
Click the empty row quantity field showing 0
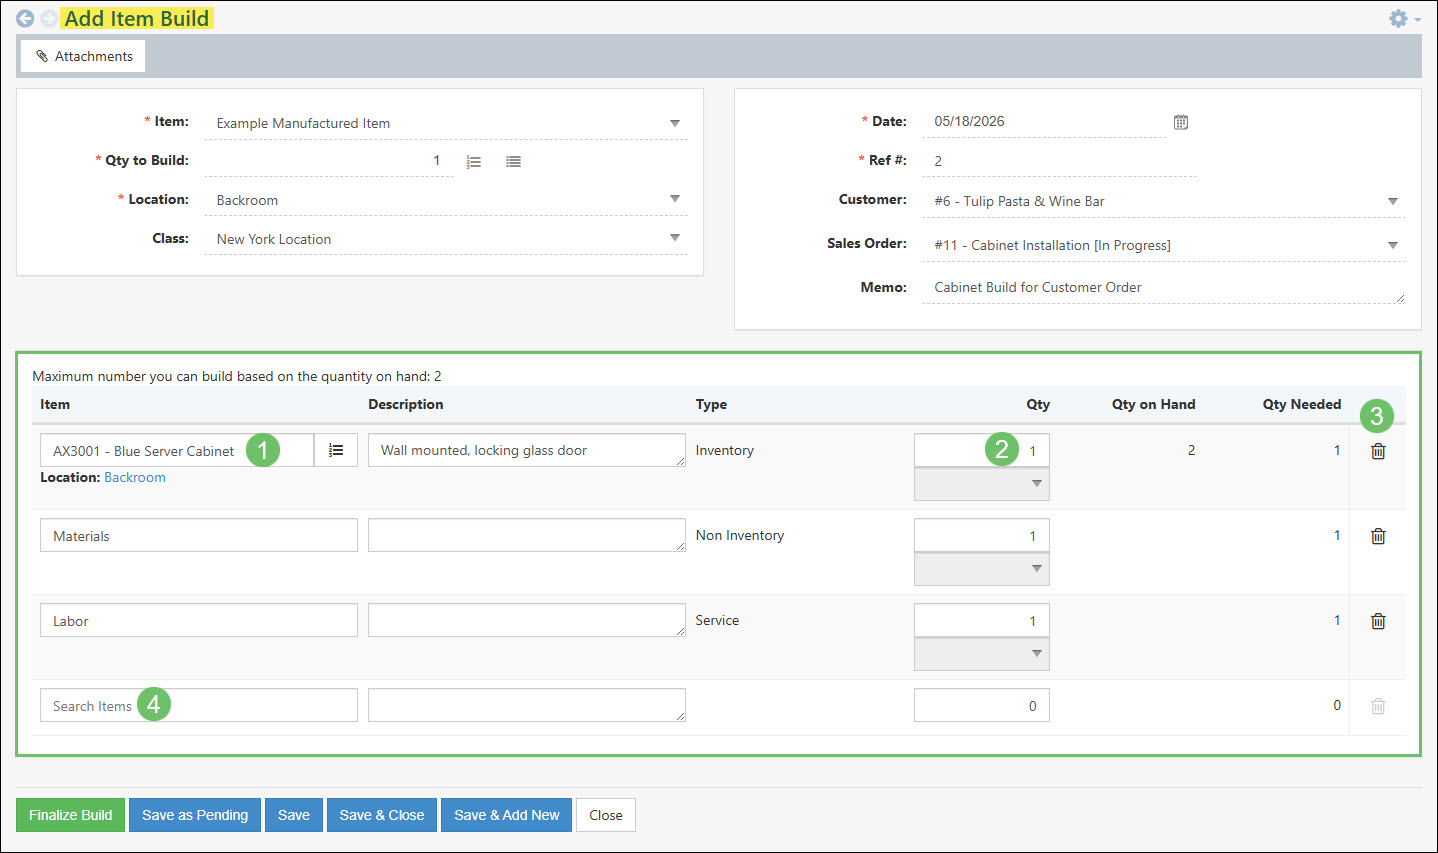pyautogui.click(x=982, y=705)
